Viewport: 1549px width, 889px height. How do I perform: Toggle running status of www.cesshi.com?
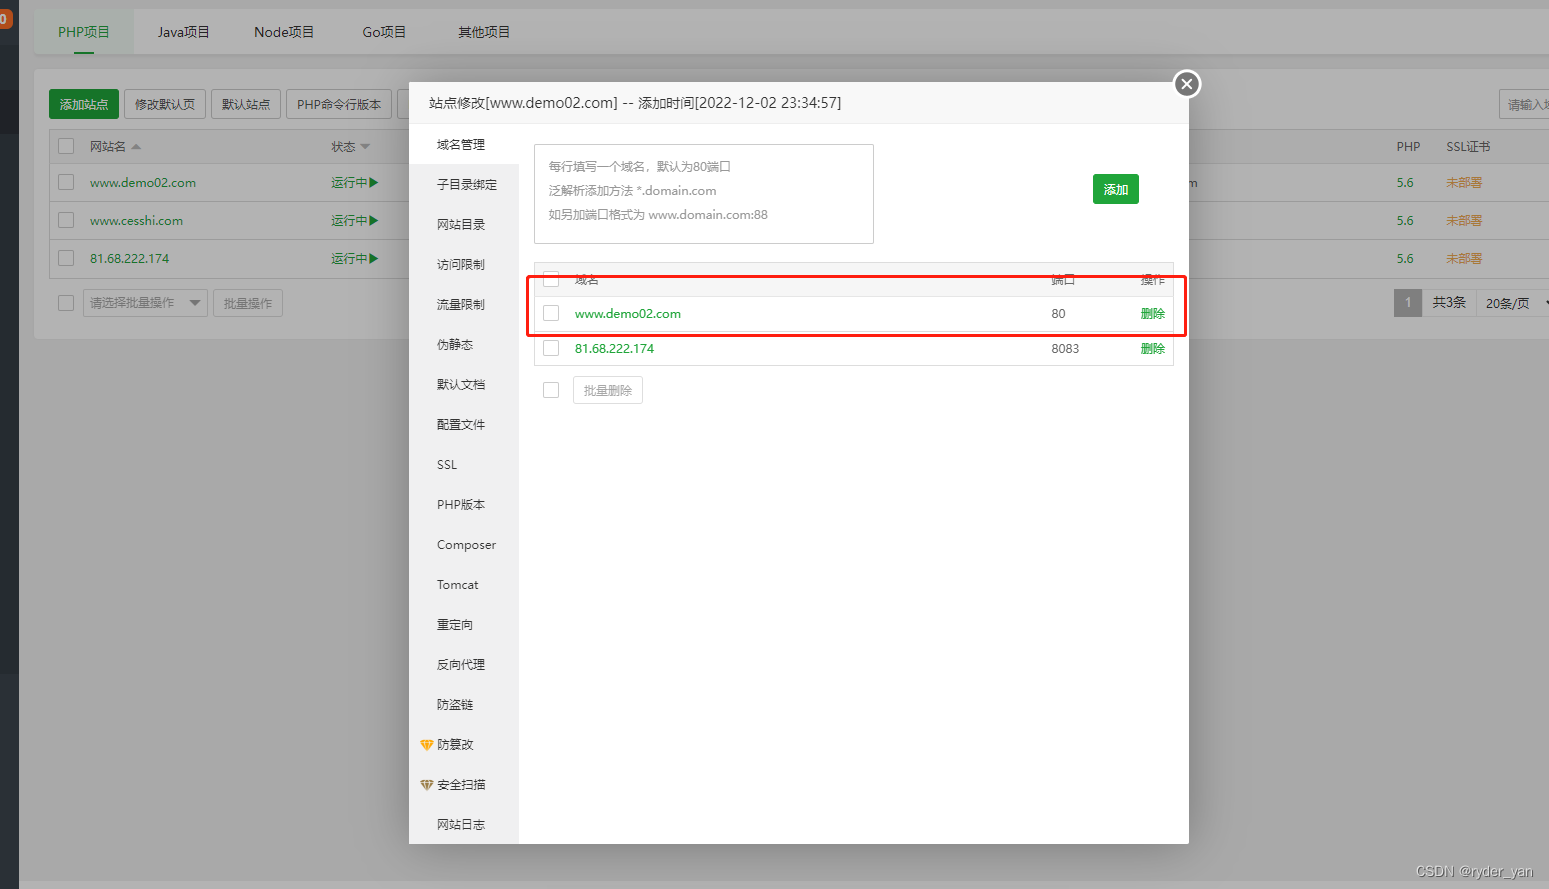(x=355, y=221)
